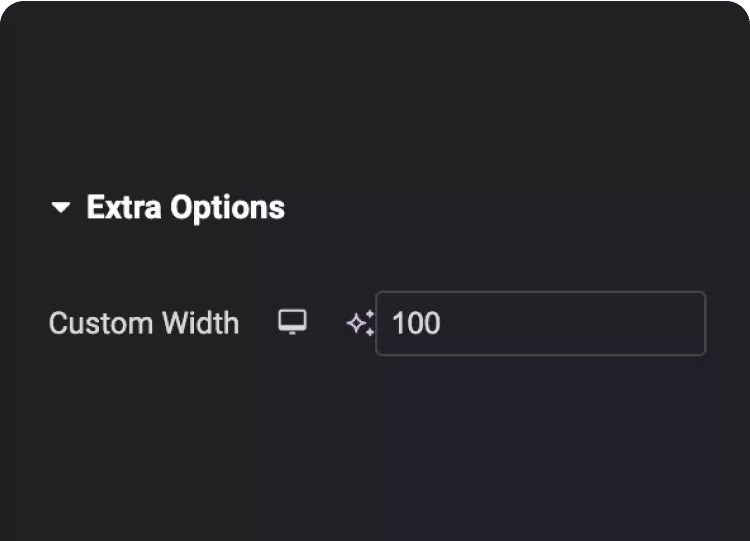Select the 100 value in Custom Width
The width and height of the screenshot is (750, 541).
(416, 323)
